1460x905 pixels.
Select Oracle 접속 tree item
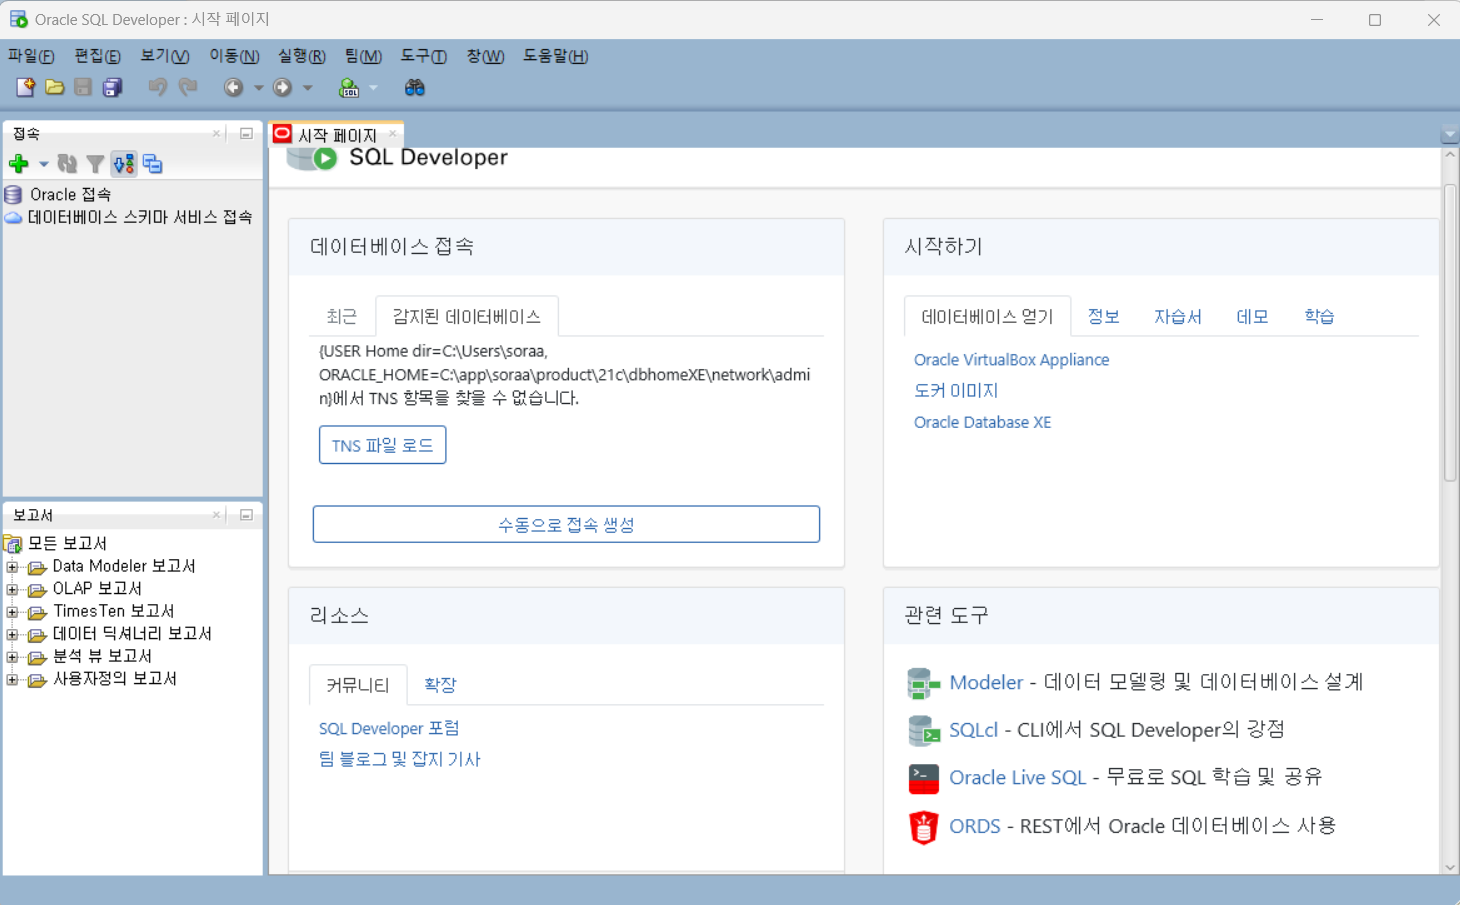tap(70, 194)
